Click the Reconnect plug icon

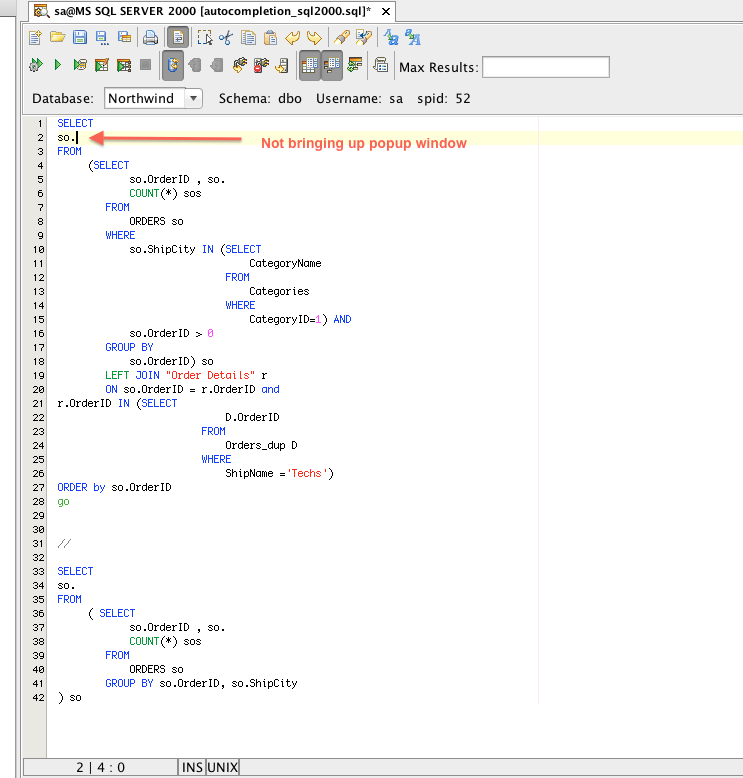[x=240, y=65]
